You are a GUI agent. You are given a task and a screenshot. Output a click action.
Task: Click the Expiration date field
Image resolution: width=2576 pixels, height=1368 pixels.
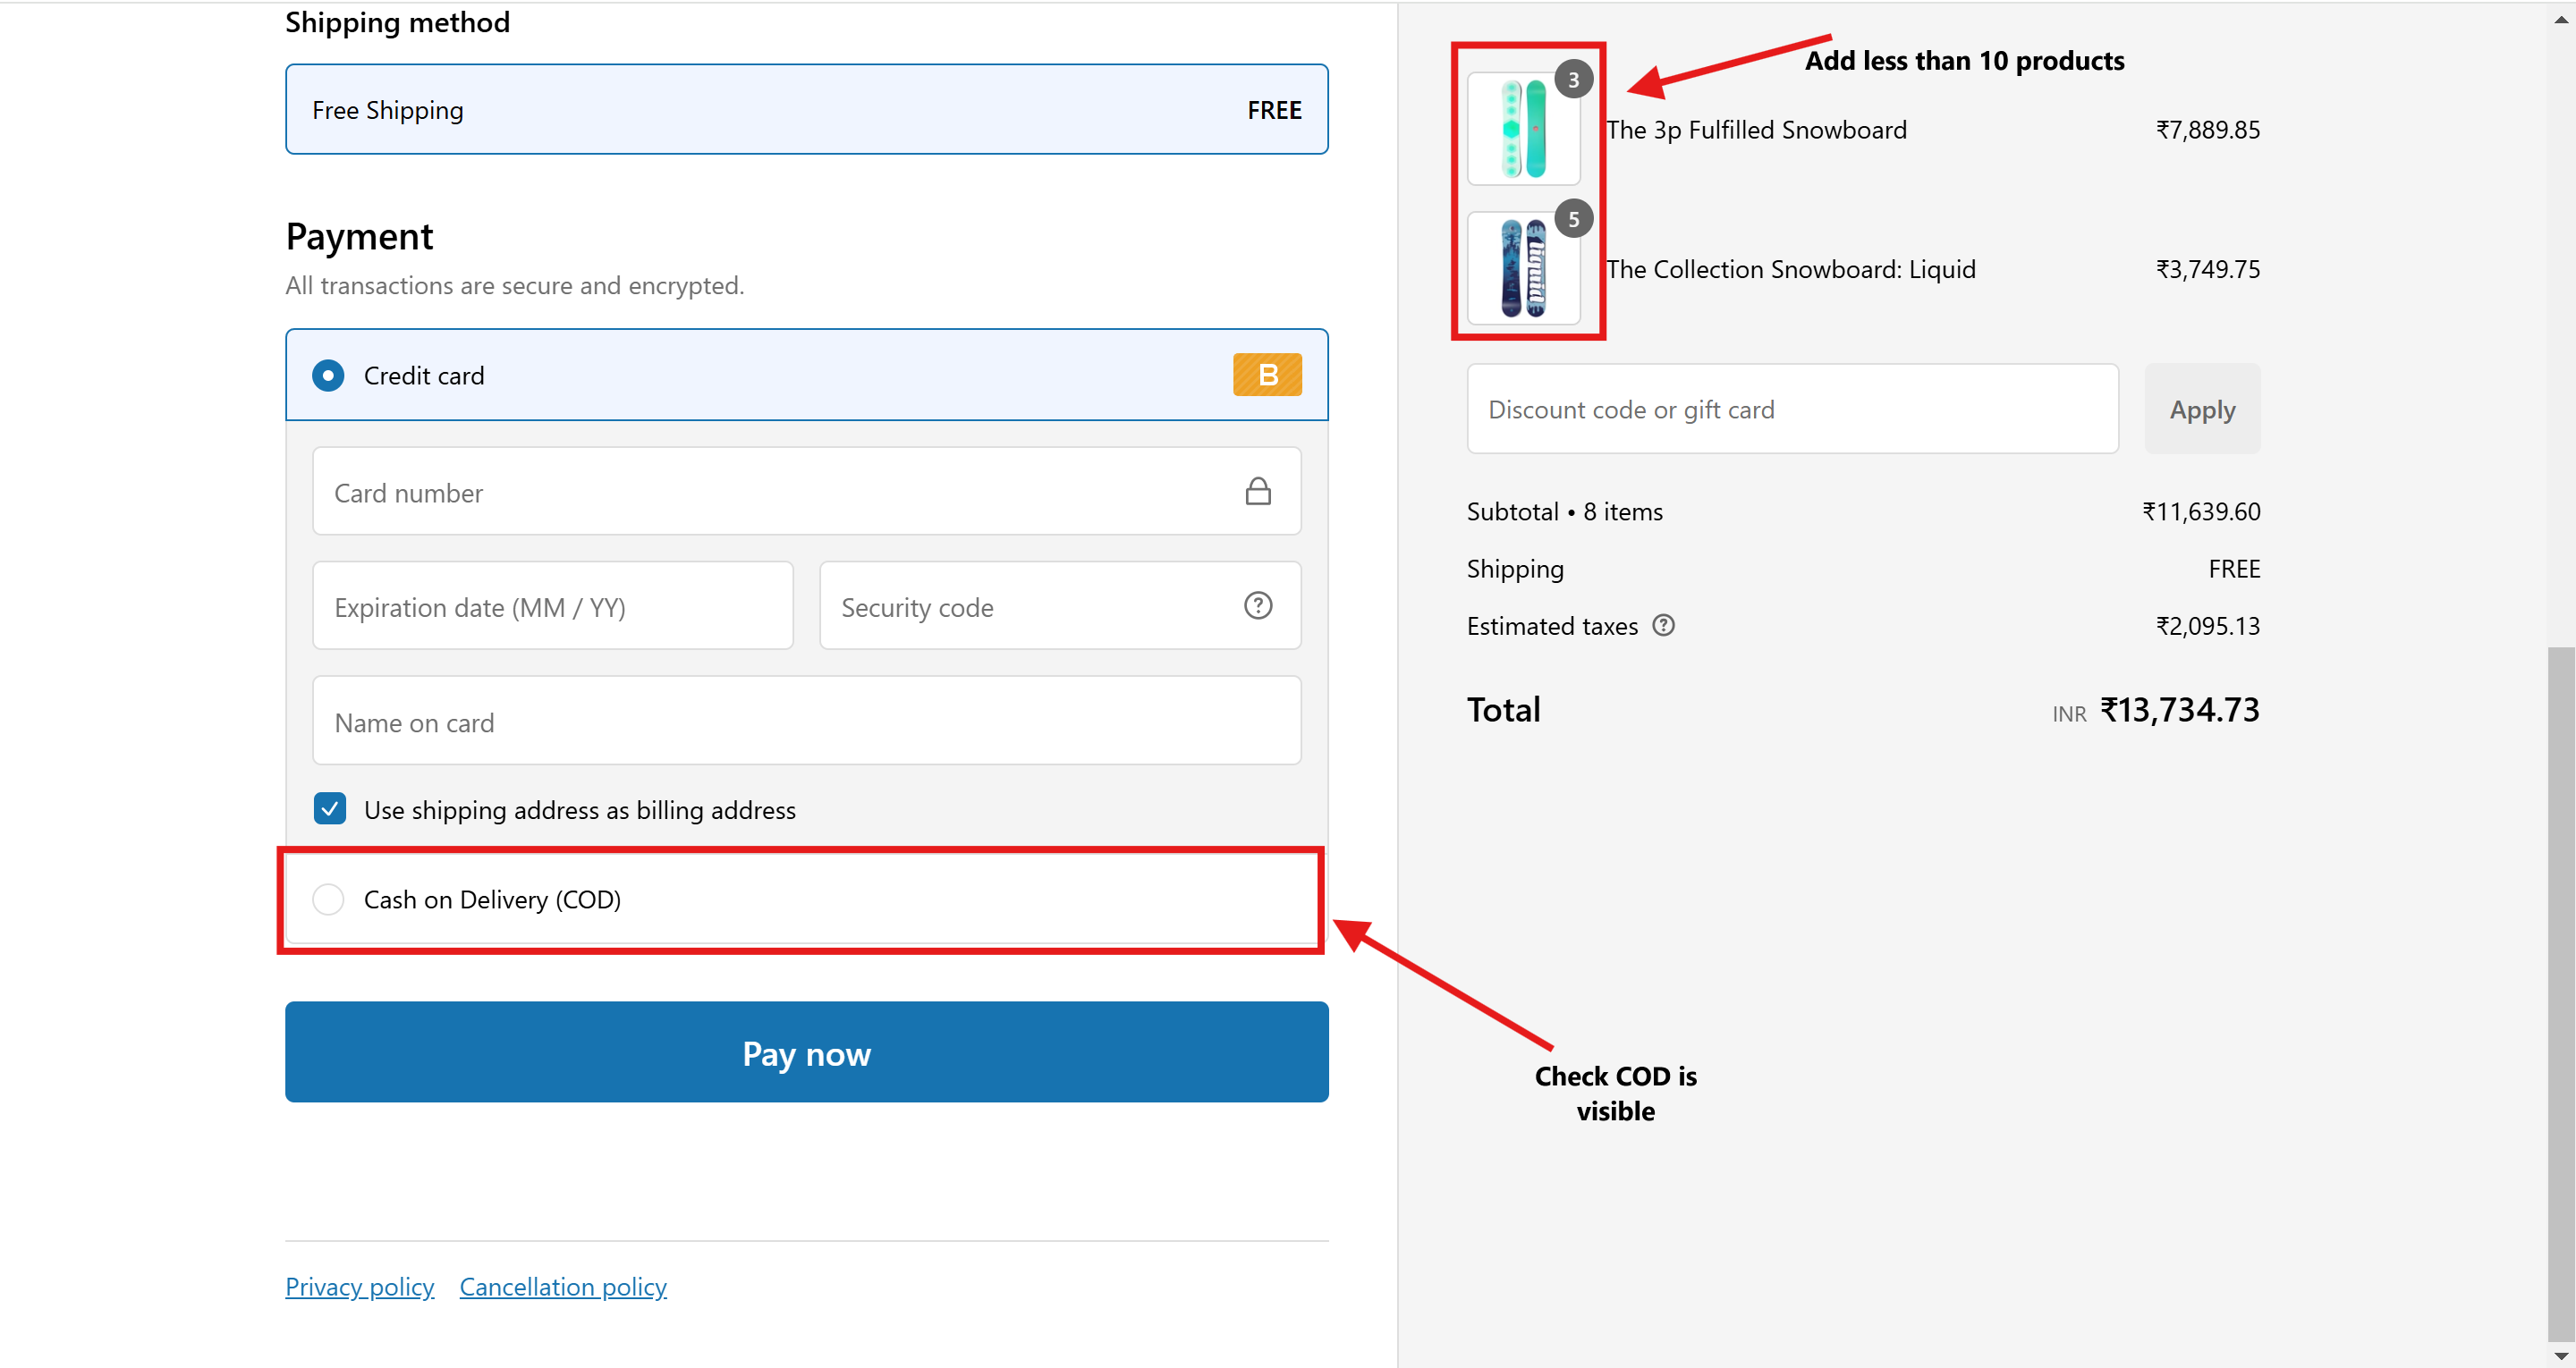pyautogui.click(x=552, y=606)
